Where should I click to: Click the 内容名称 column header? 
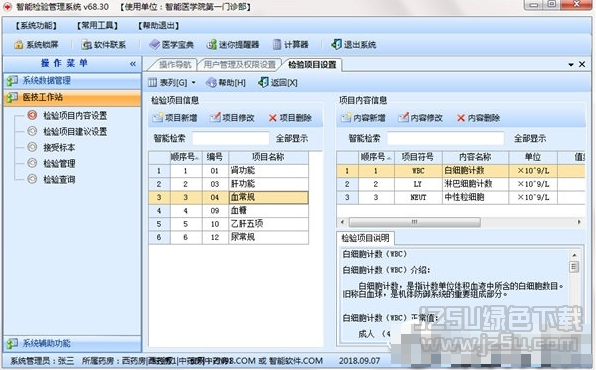475,157
